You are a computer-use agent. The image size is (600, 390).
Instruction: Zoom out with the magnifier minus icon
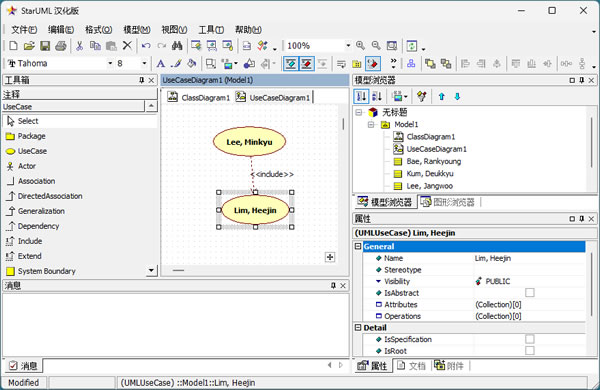coord(376,46)
